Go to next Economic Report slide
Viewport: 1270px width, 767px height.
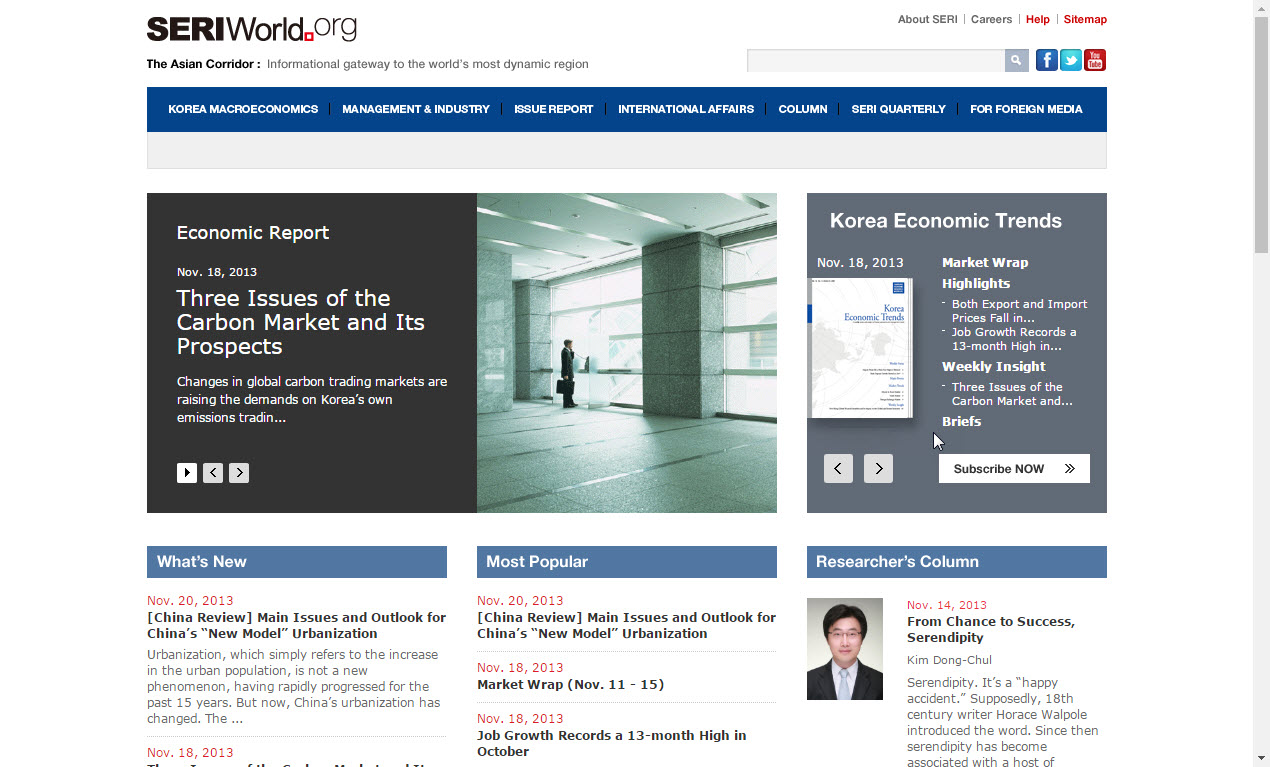click(239, 473)
